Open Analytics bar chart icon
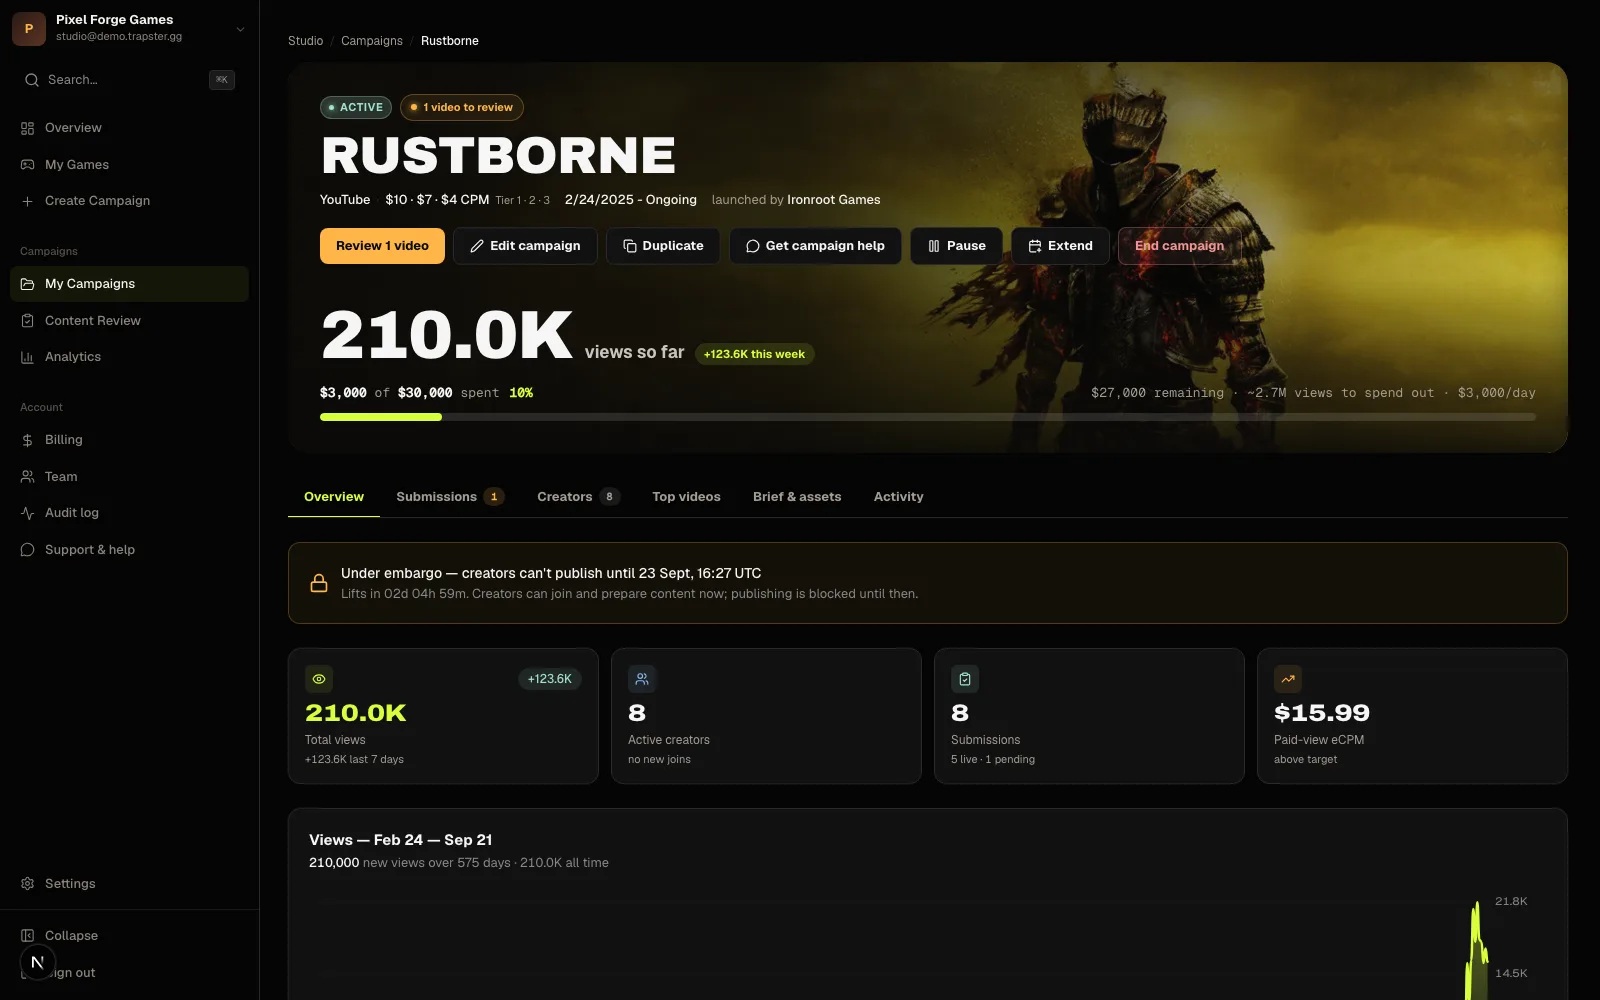This screenshot has height=1000, width=1600. (x=27, y=357)
